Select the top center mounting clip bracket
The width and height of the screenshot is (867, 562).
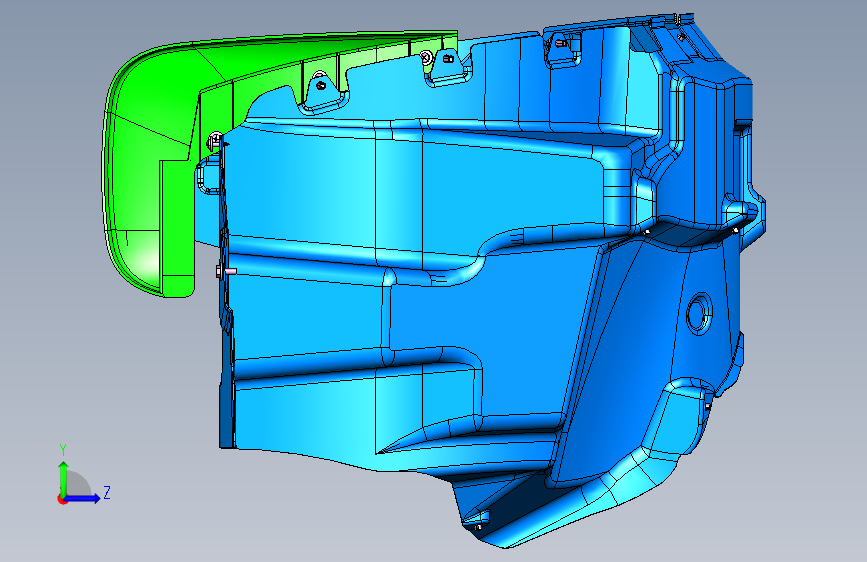(x=448, y=66)
